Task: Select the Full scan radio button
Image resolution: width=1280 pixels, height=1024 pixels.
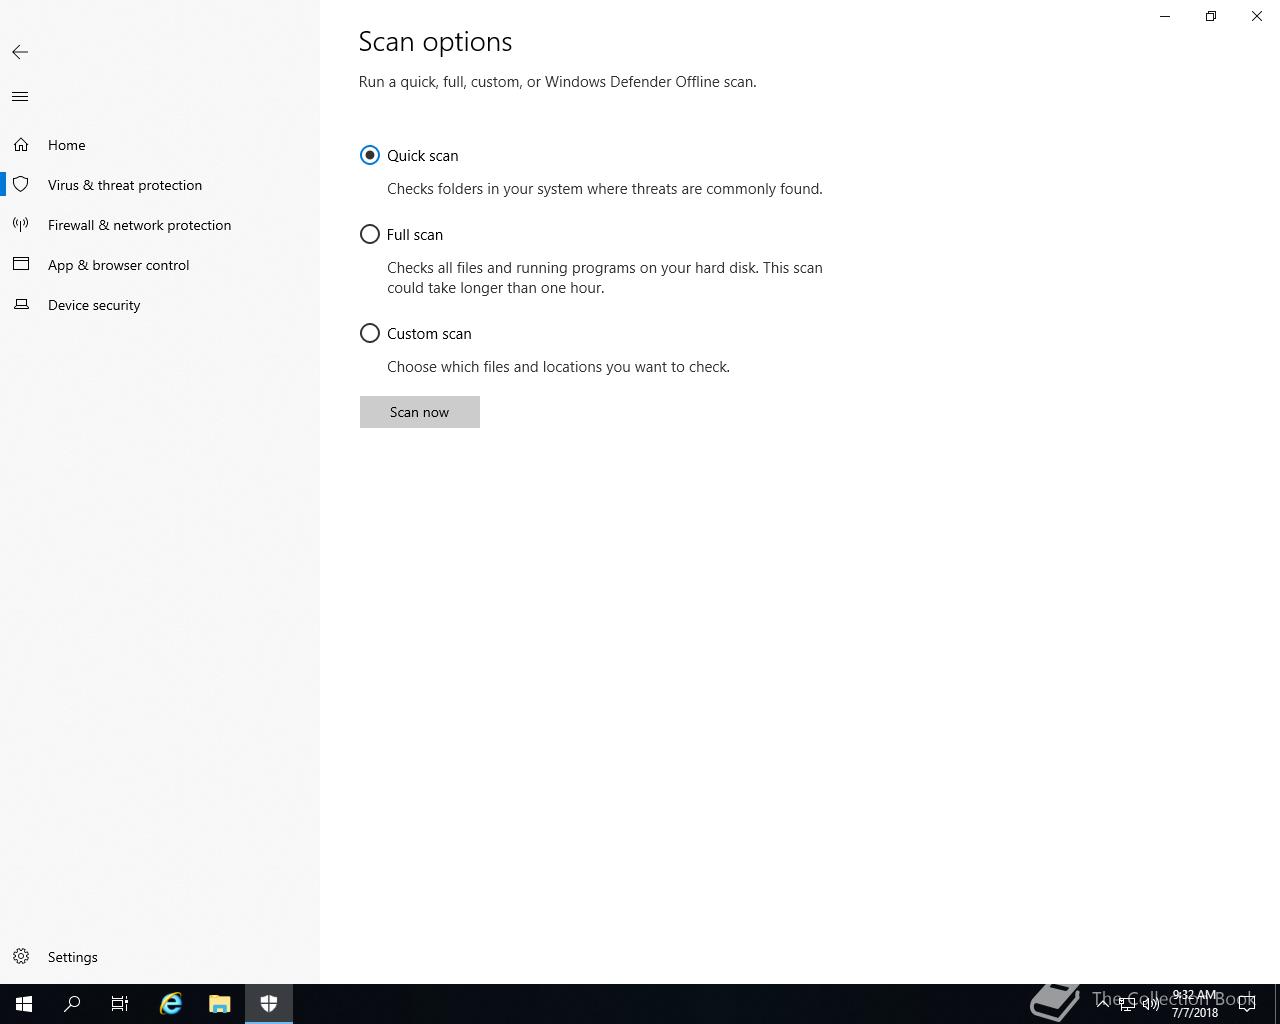Action: 370,234
